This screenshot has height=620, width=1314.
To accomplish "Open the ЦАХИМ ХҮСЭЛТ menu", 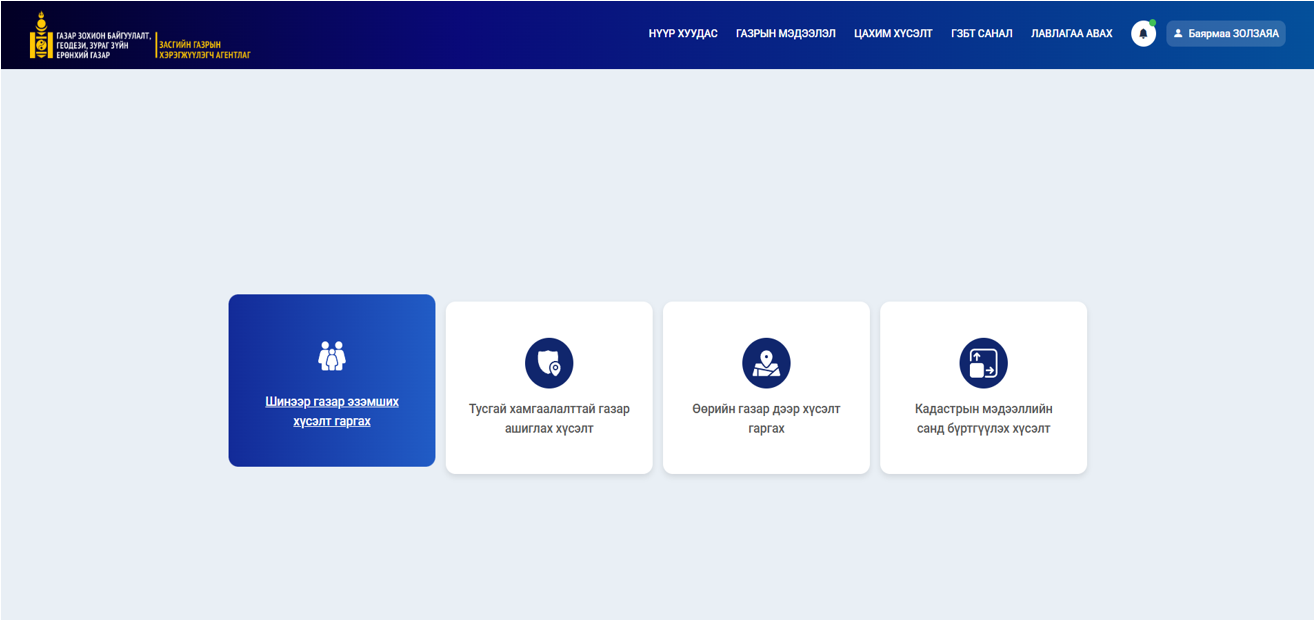I will pyautogui.click(x=892, y=34).
